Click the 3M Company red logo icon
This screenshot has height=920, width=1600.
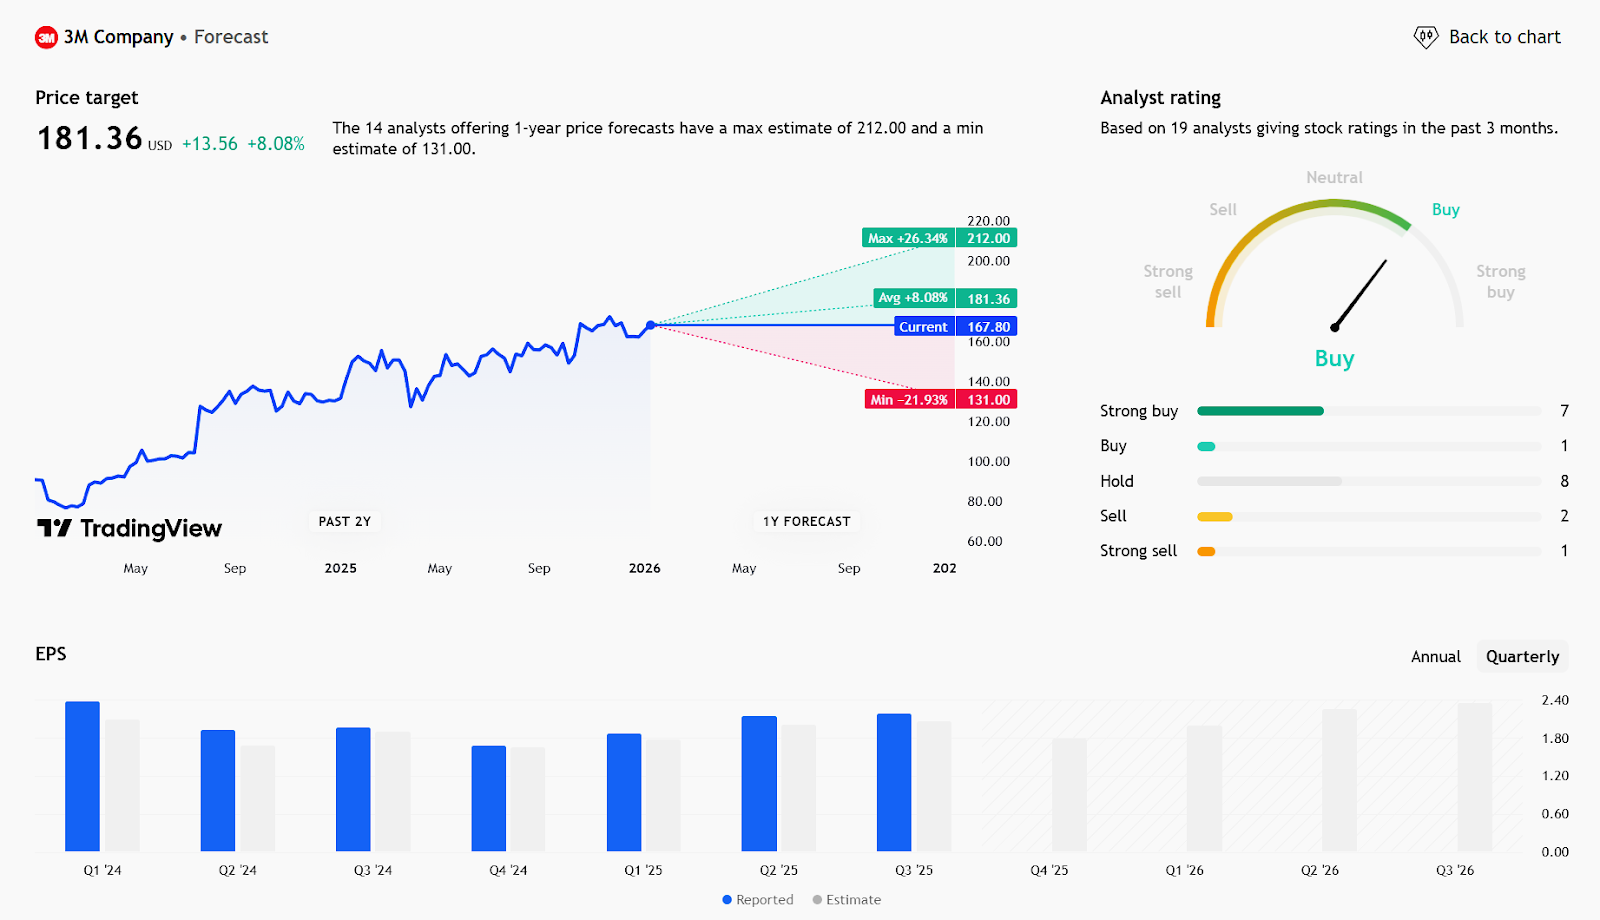[x=46, y=38]
